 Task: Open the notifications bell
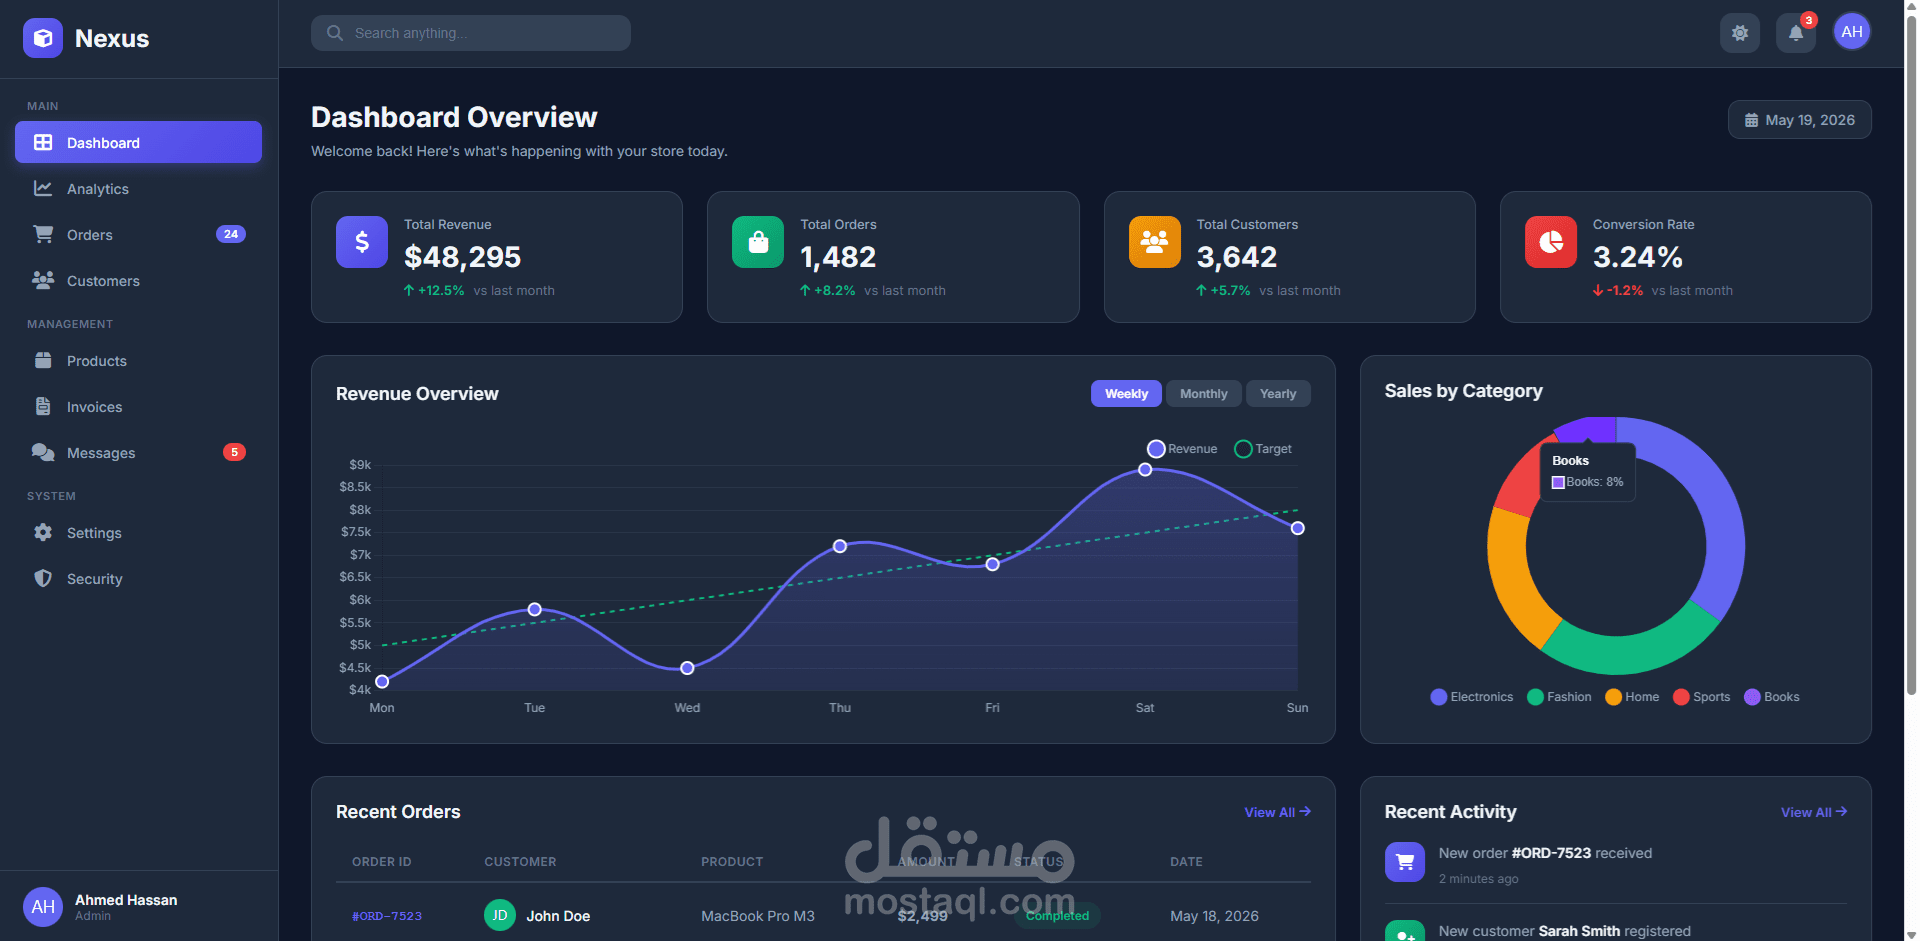click(x=1796, y=33)
